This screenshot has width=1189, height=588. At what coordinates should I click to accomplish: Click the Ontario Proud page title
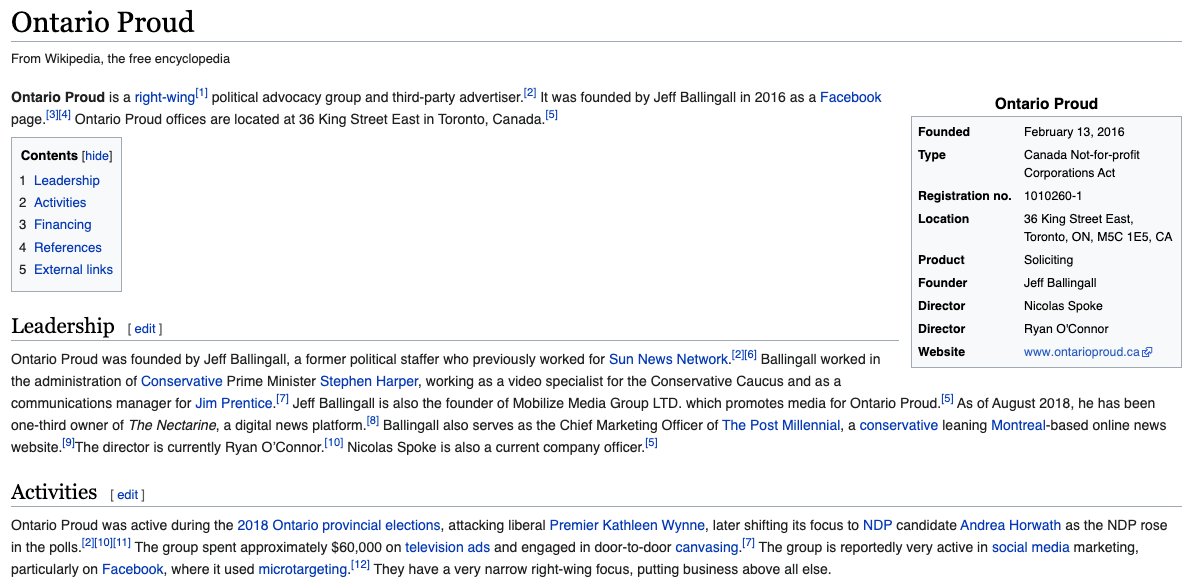pos(103,22)
